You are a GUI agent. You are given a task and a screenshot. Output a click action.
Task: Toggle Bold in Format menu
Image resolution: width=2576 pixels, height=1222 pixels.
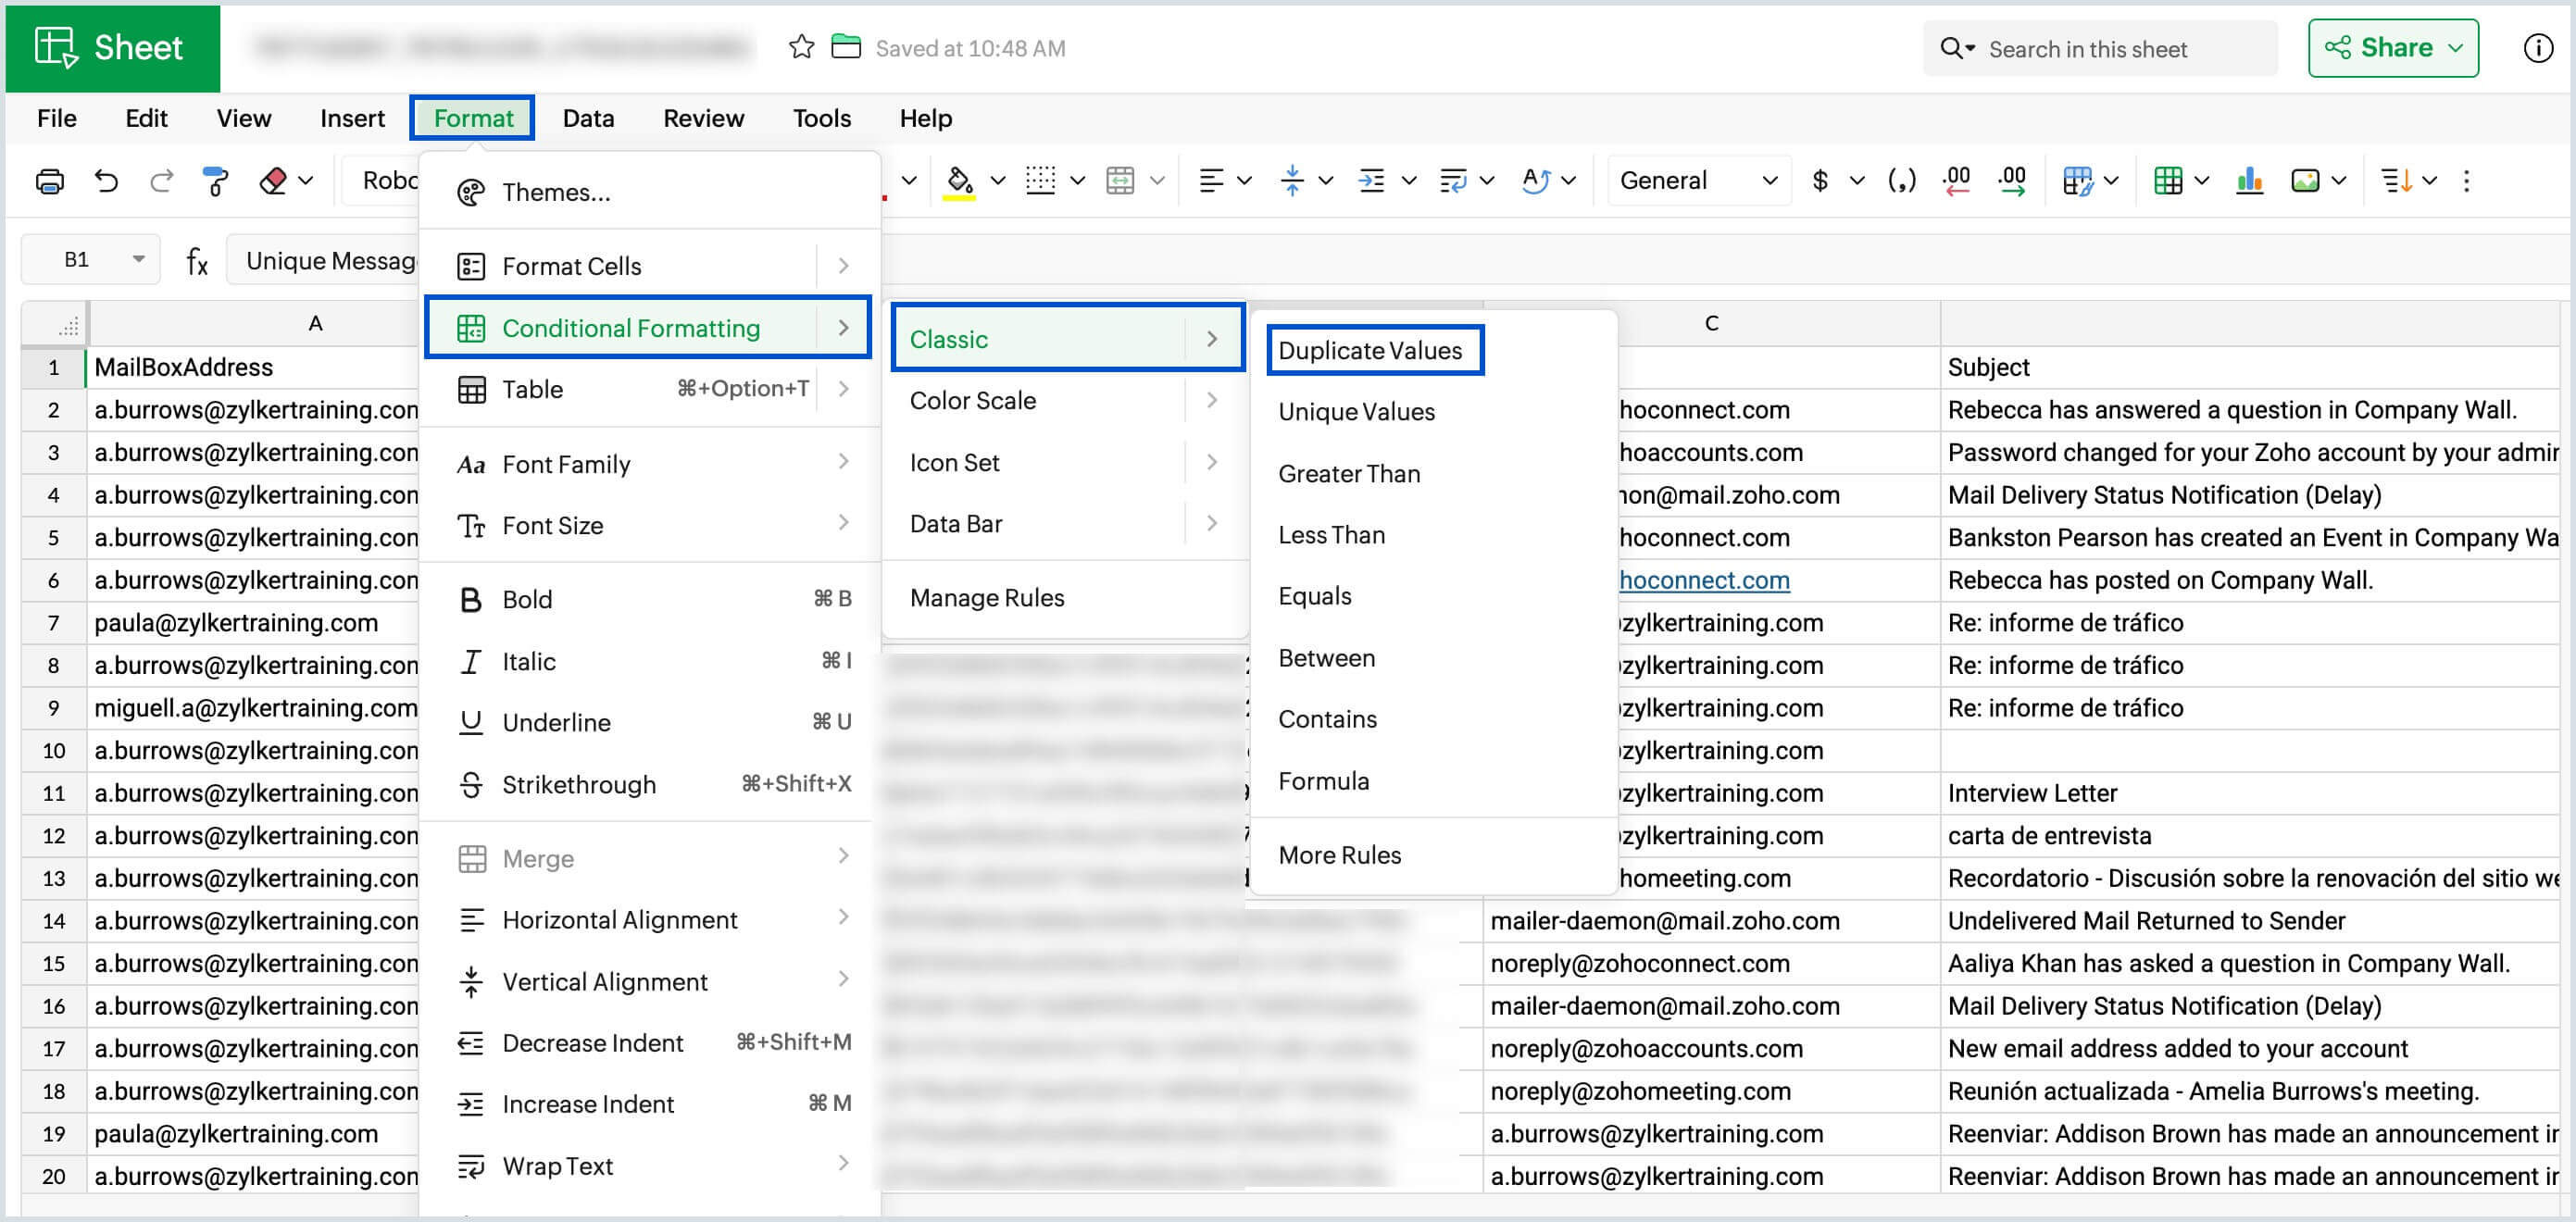coord(527,599)
